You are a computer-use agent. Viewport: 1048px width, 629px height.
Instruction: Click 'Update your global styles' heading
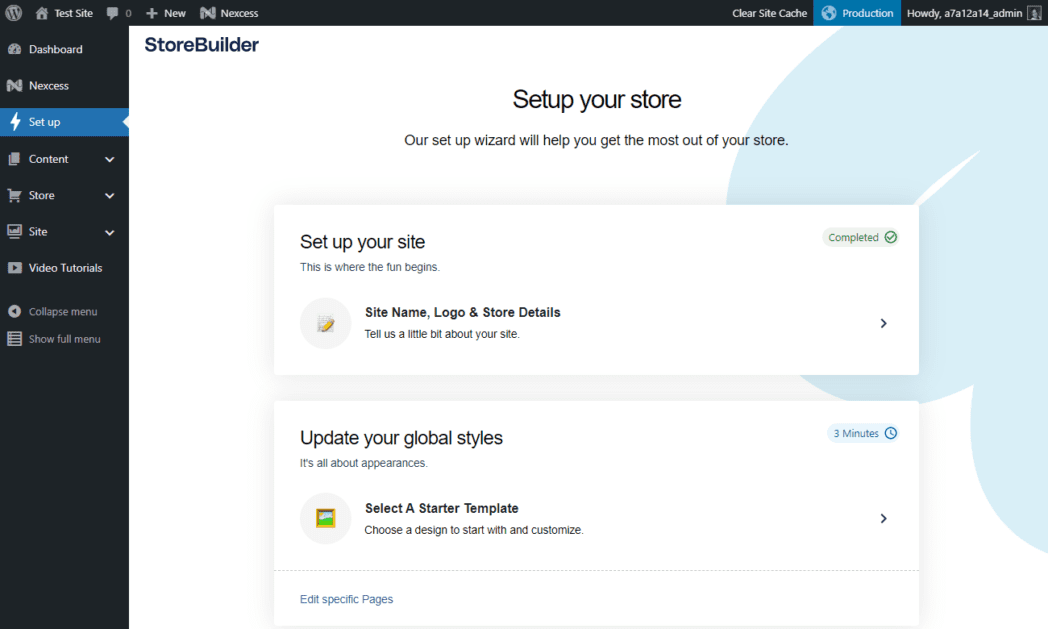[401, 438]
